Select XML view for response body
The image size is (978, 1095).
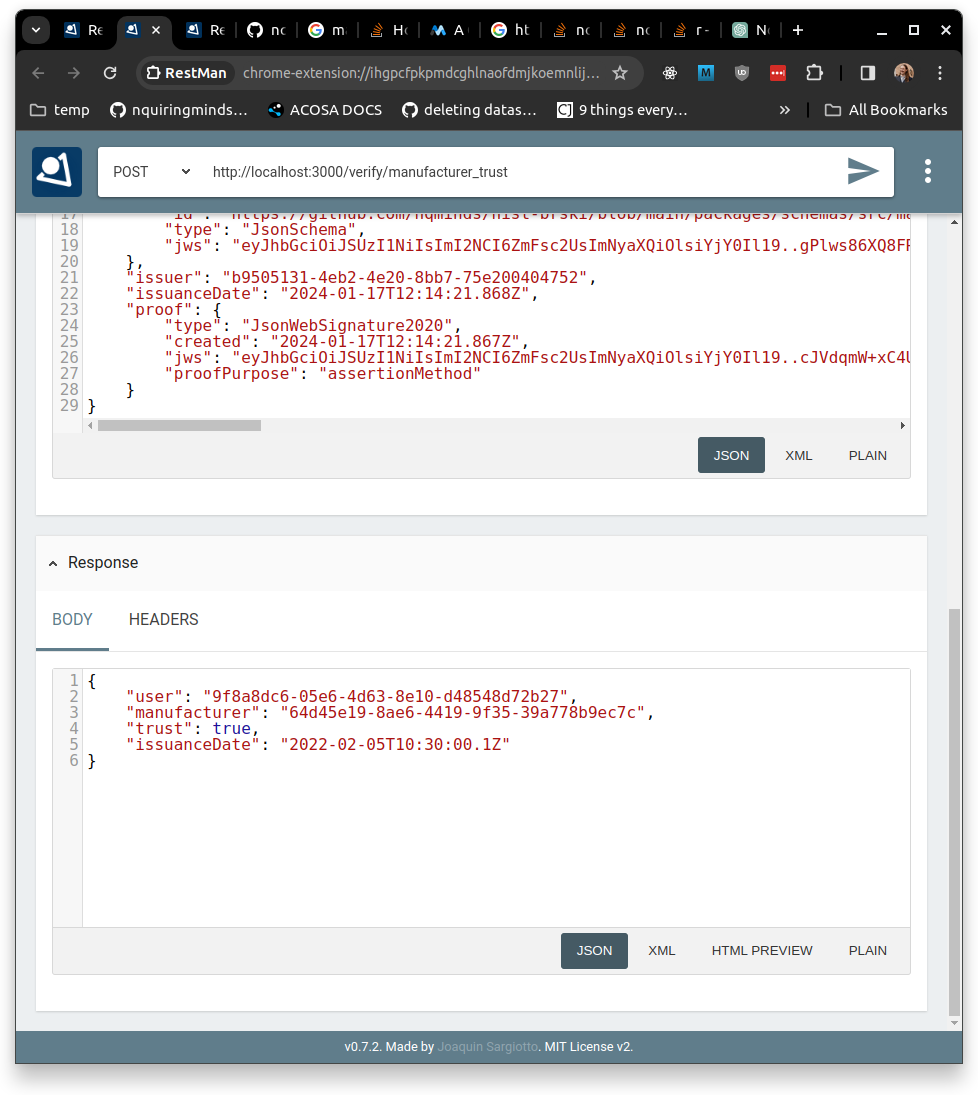point(661,950)
